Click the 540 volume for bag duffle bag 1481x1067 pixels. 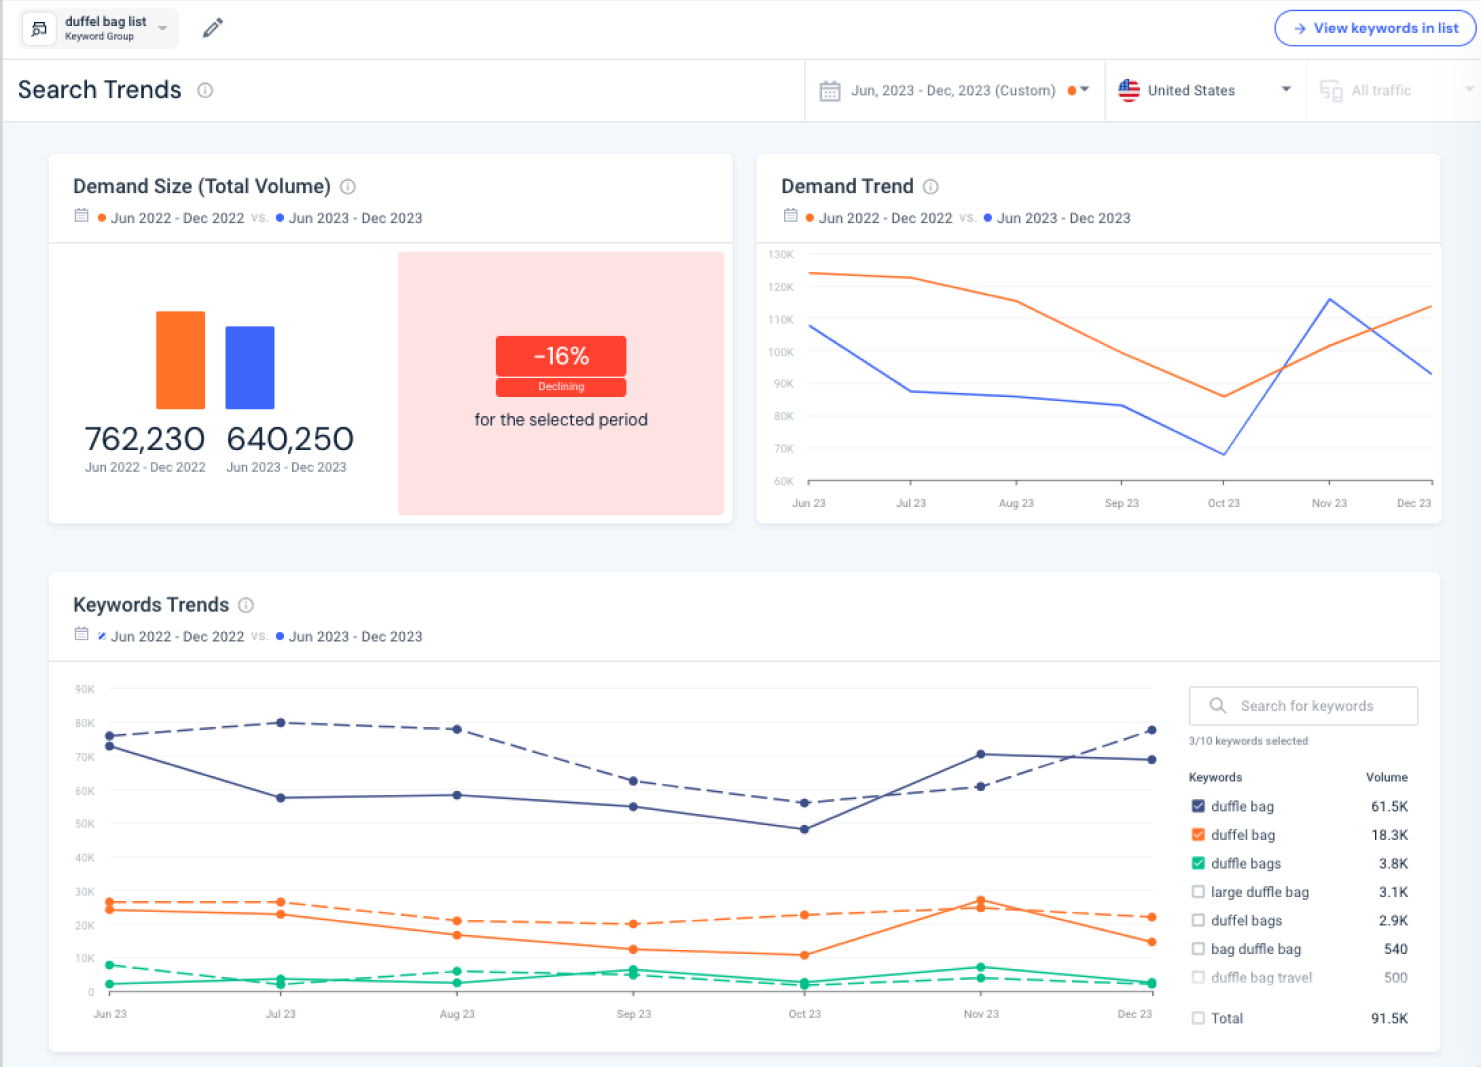point(1396,949)
